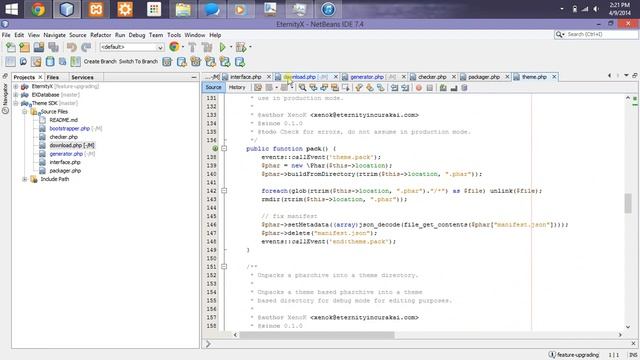The width and height of the screenshot is (640, 360).
Task: Click the Debug Project icon
Action: pyautogui.click(x=241, y=47)
